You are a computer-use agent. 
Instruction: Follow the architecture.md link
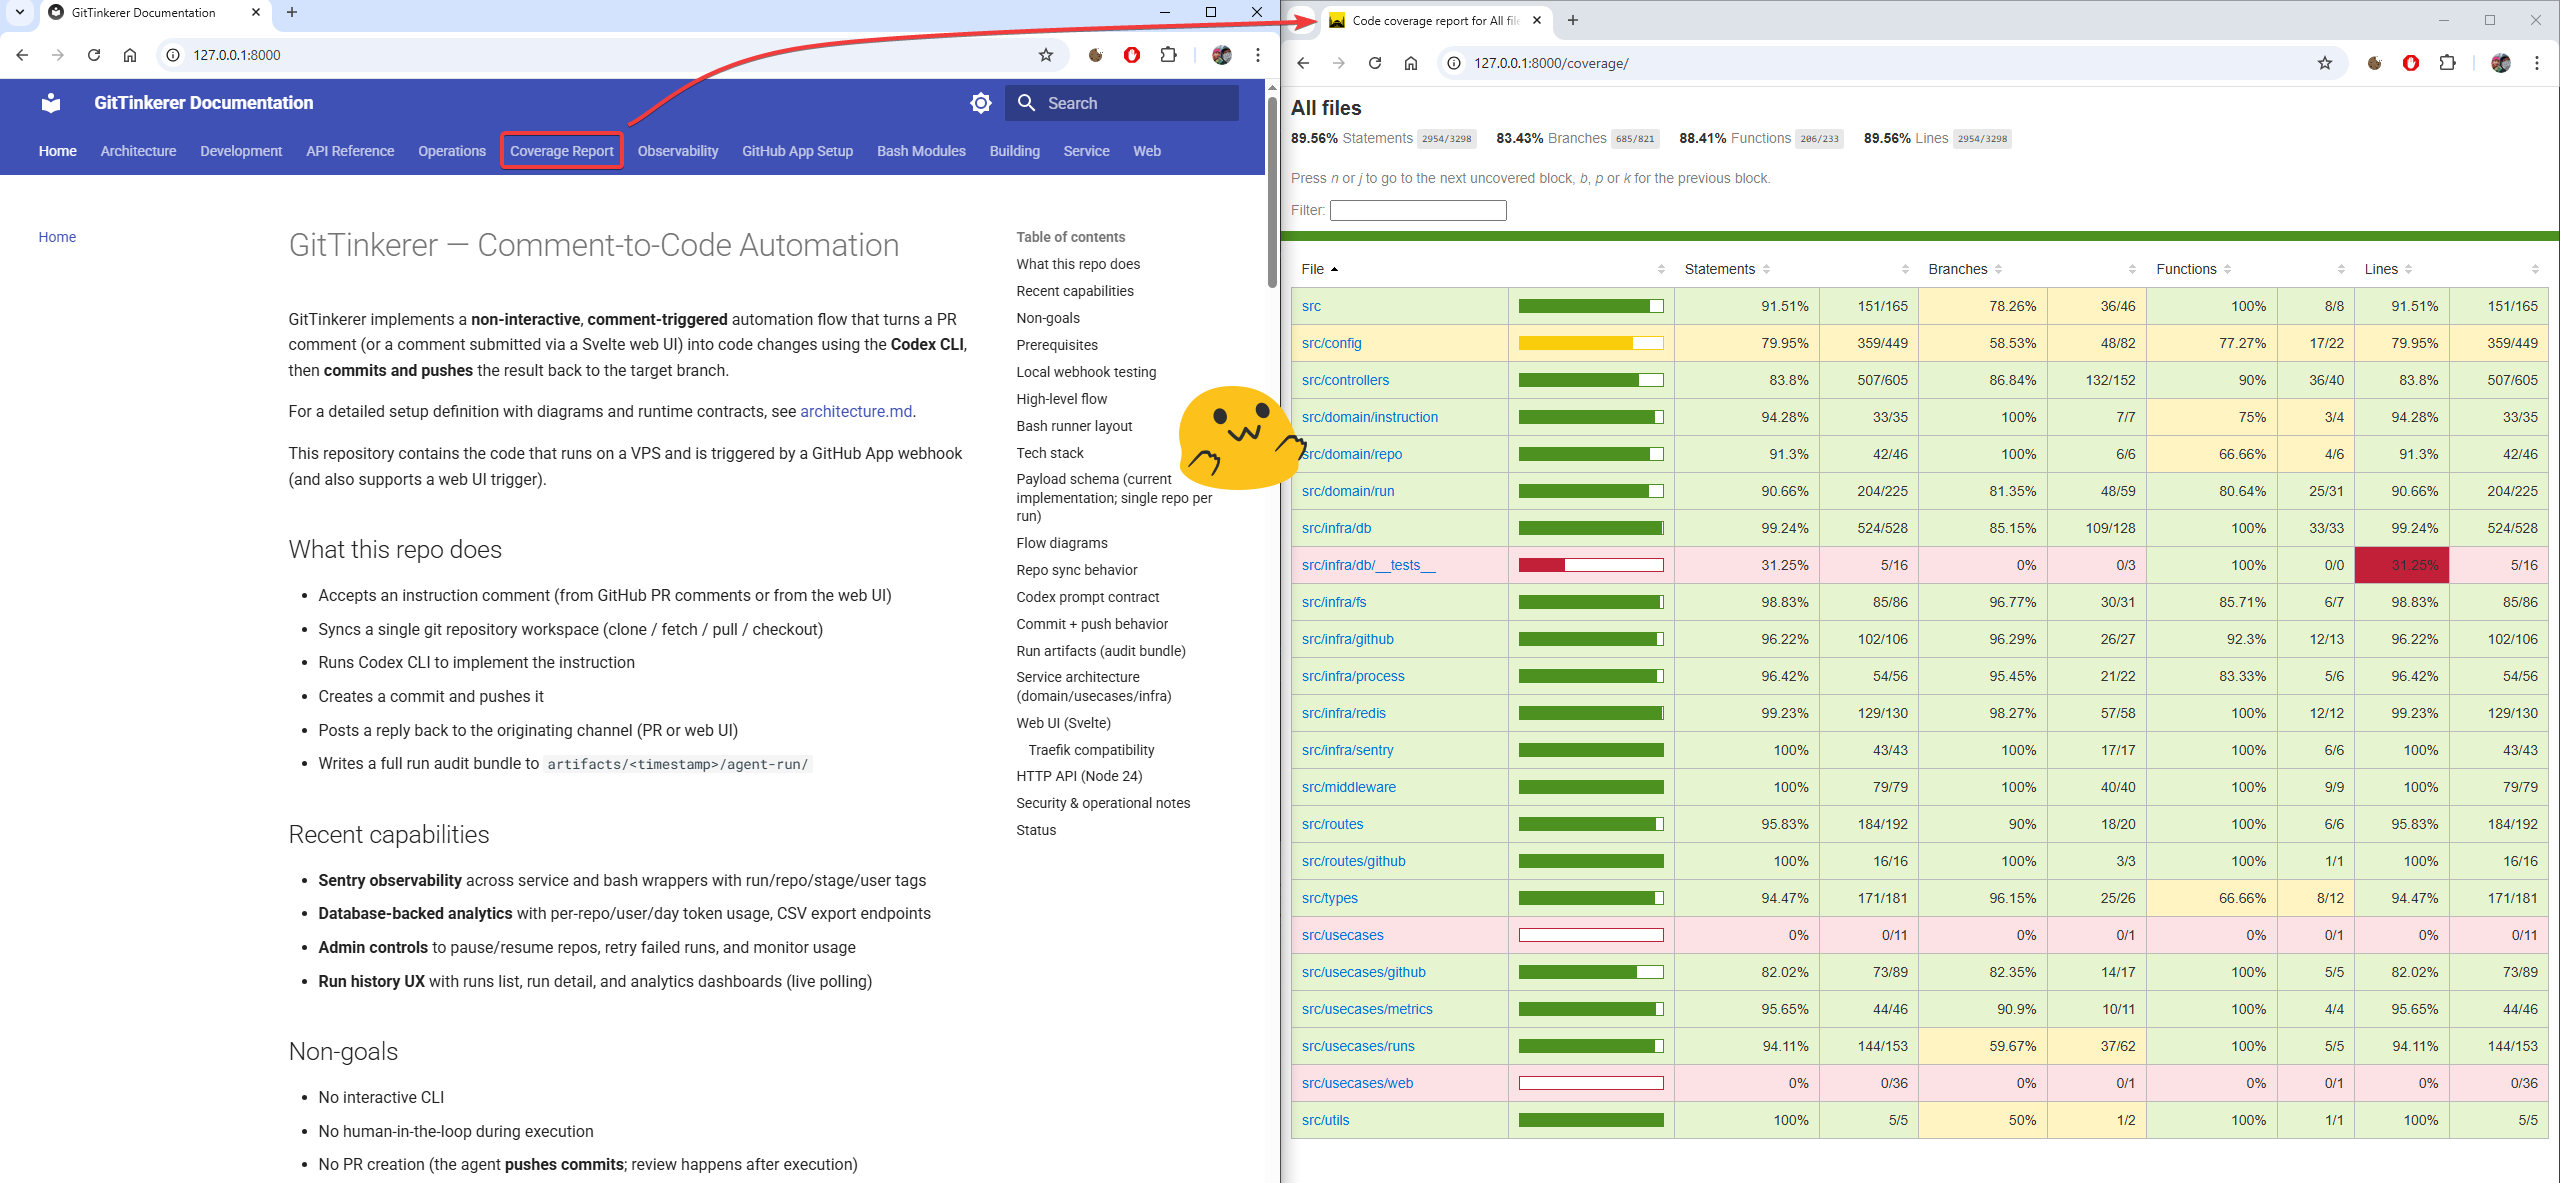coord(856,411)
